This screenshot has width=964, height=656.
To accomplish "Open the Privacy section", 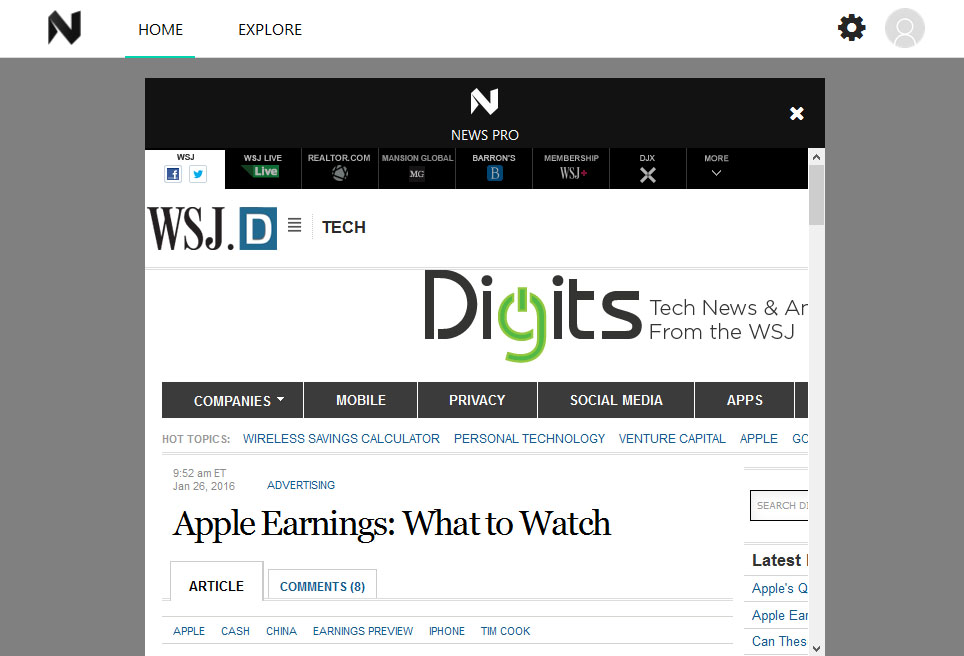I will click(477, 400).
